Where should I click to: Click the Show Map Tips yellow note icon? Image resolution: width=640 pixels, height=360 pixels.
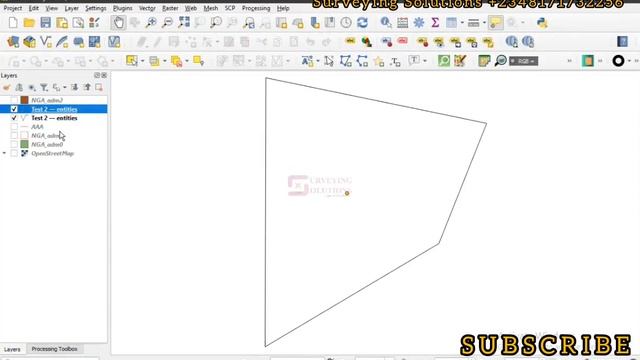pyautogui.click(x=496, y=22)
